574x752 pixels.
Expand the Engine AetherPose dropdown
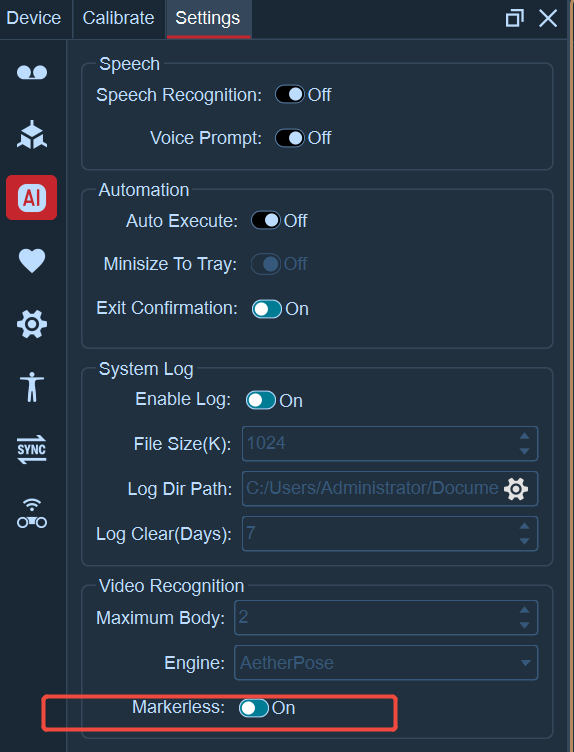click(386, 663)
